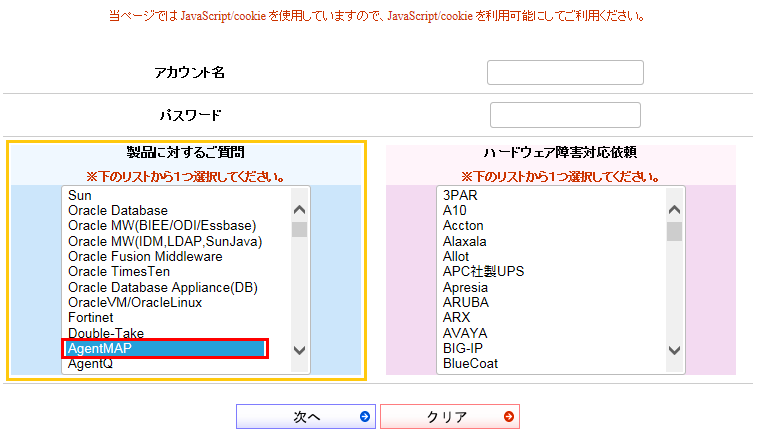Click the product list scrollbar thumb
Viewport: 757px width, 434px height.
[299, 230]
